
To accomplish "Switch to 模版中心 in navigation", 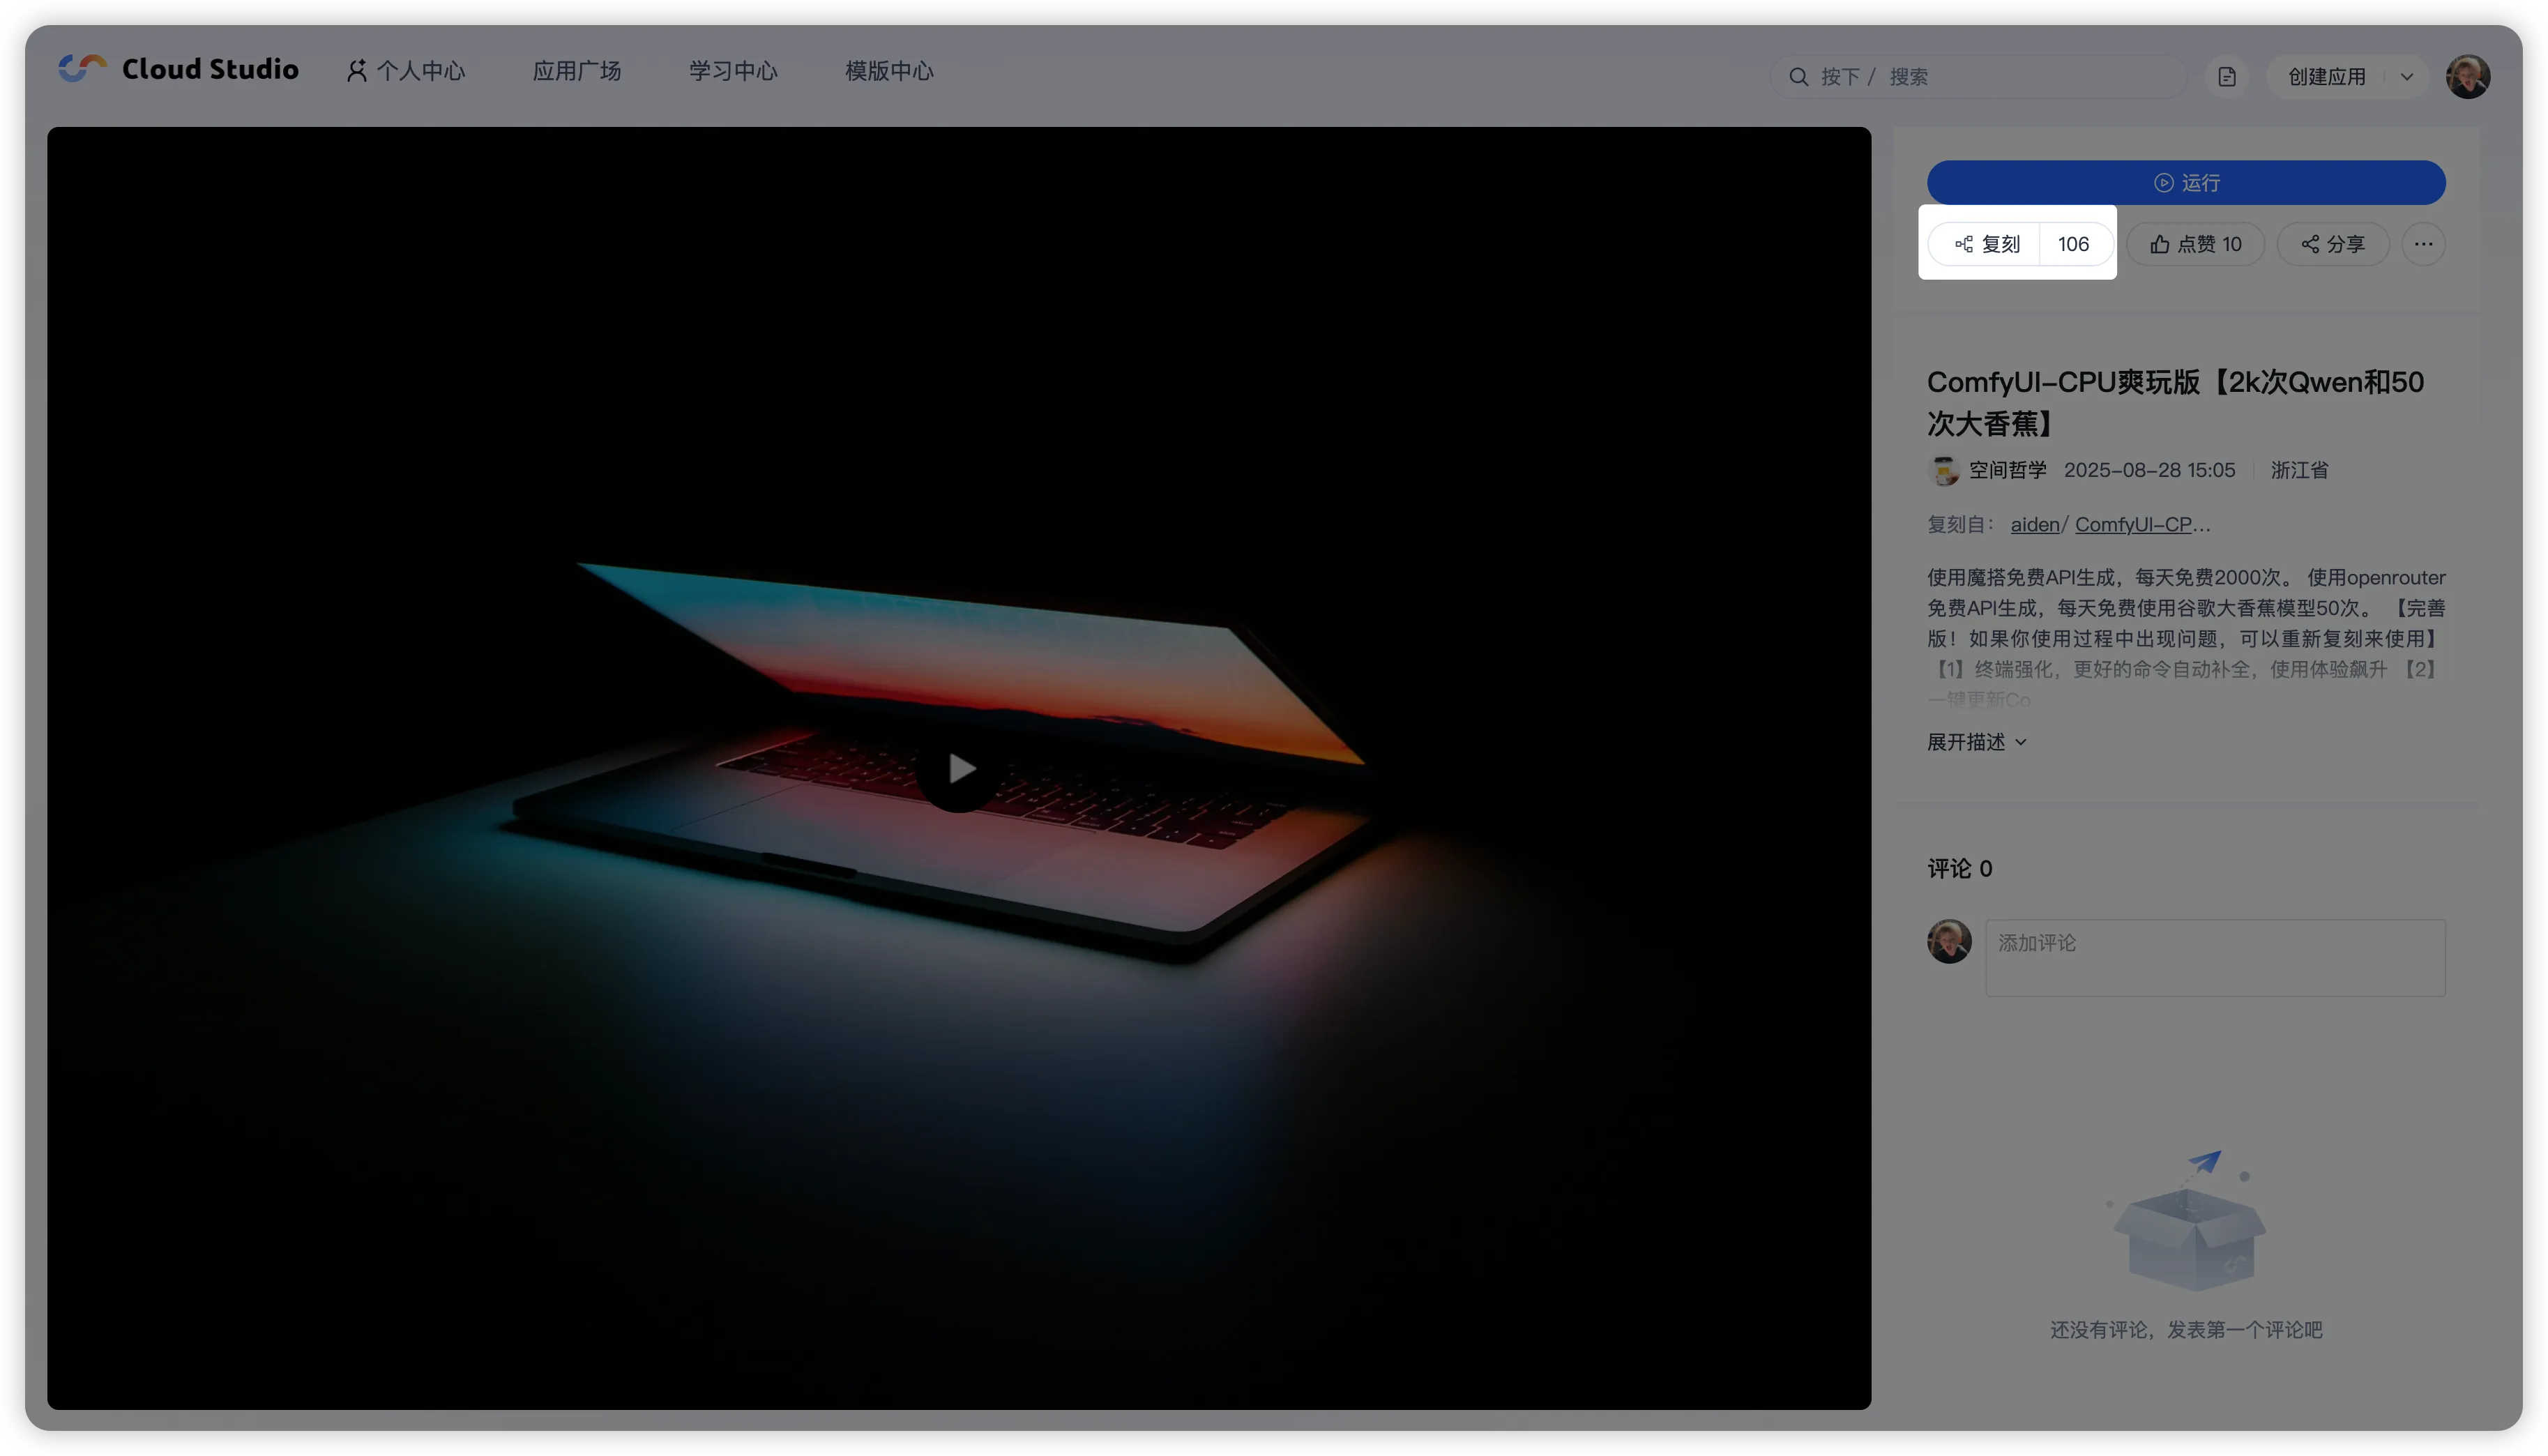I will pyautogui.click(x=888, y=71).
